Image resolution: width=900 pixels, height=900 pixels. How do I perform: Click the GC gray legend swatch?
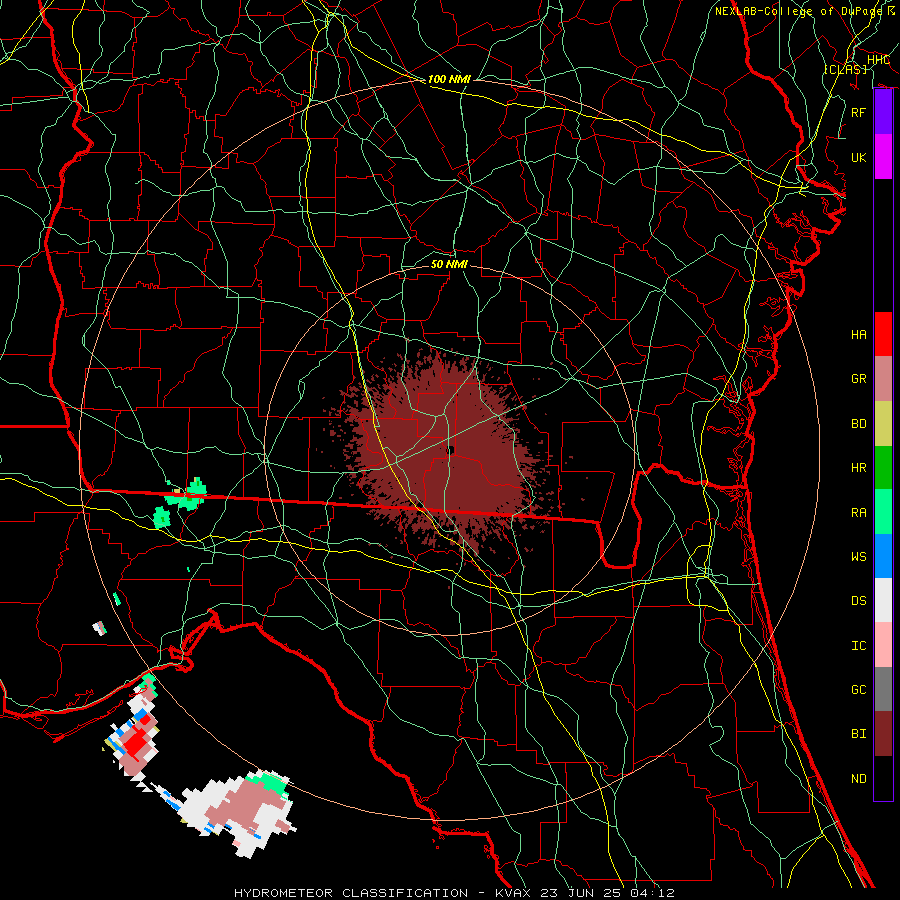coord(883,689)
